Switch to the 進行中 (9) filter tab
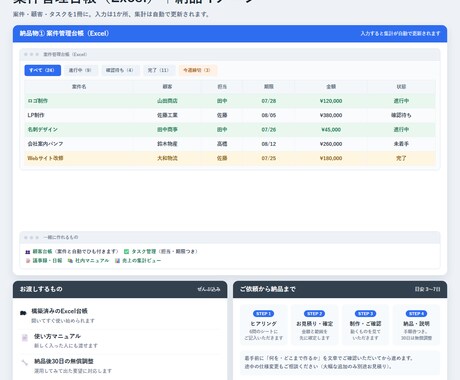This screenshot has height=380, width=460. point(80,70)
